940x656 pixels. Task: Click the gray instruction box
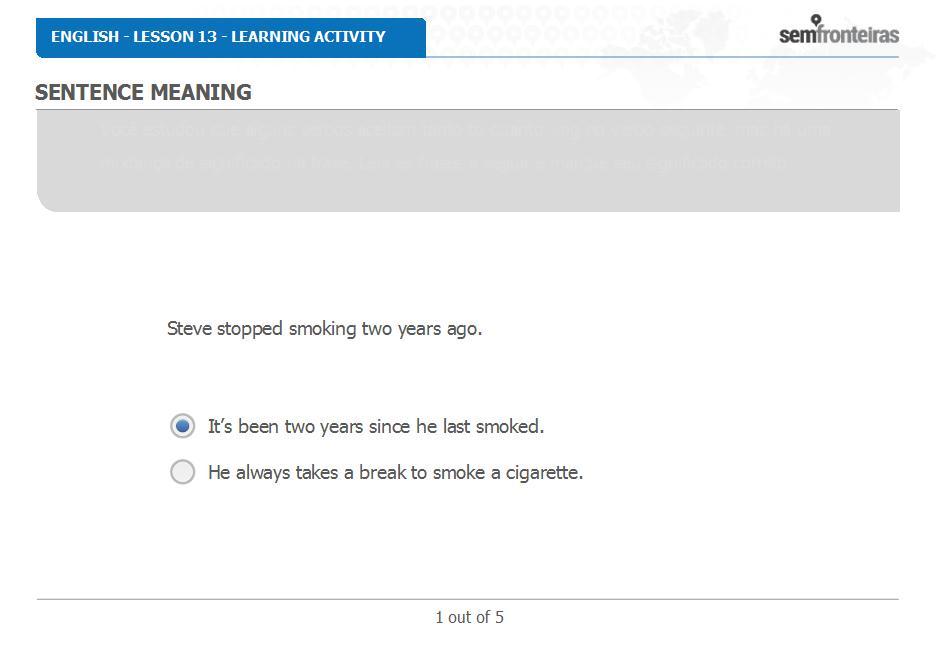468,161
